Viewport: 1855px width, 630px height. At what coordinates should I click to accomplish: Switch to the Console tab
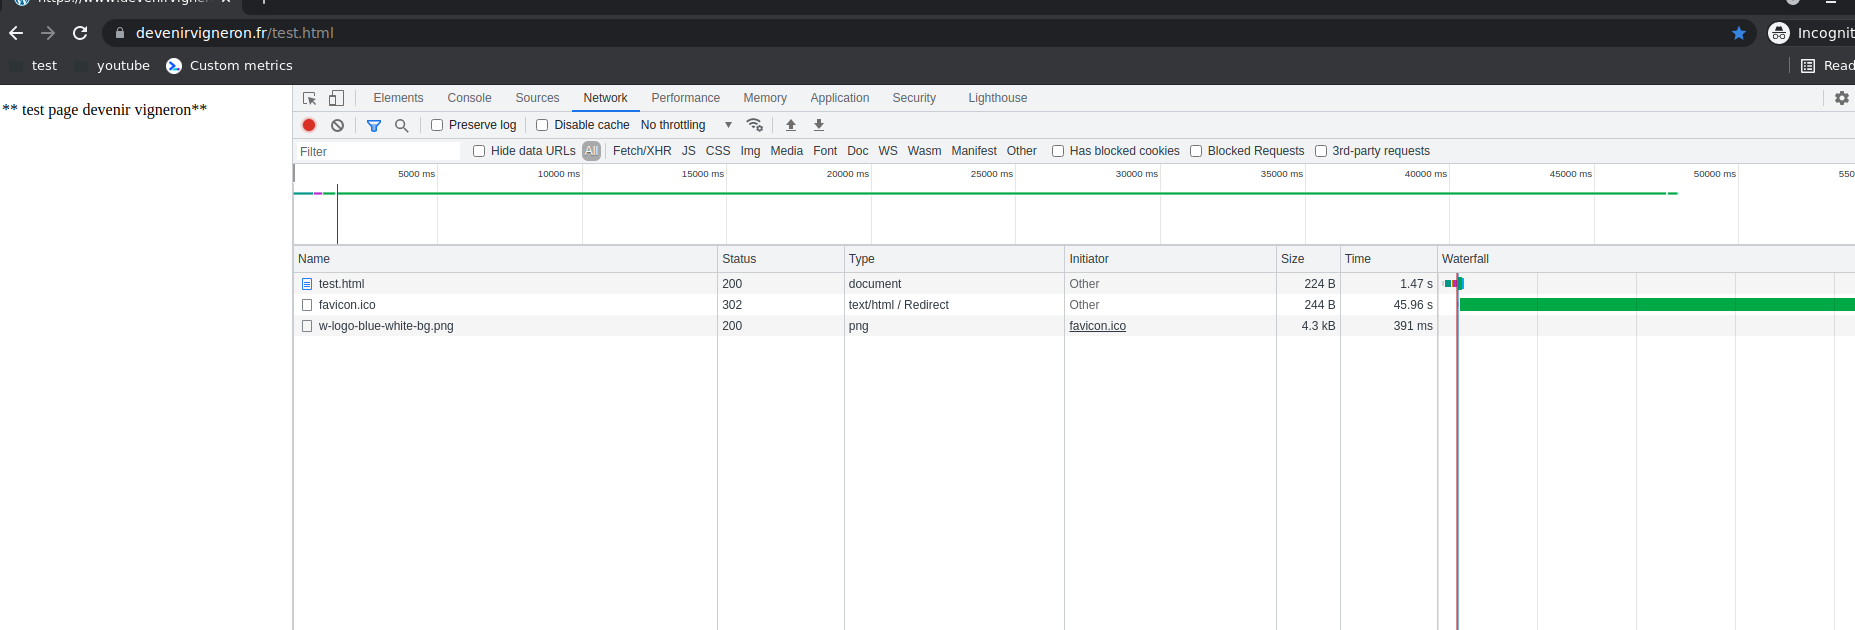pyautogui.click(x=469, y=98)
